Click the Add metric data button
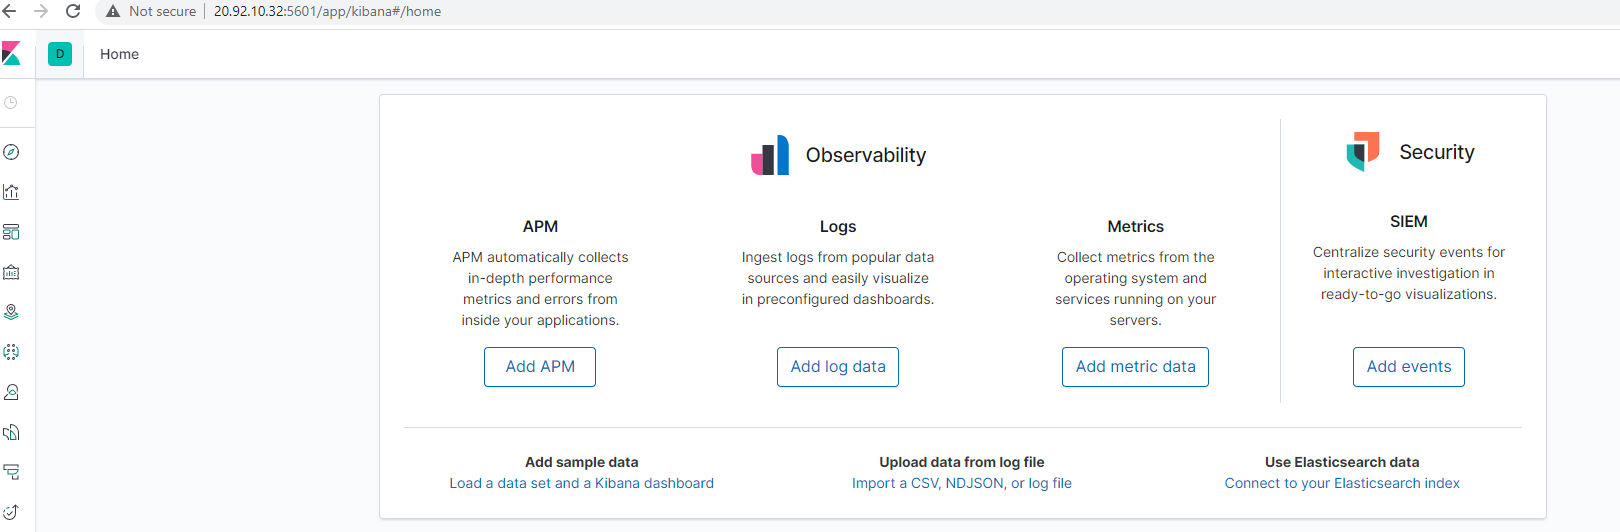This screenshot has width=1620, height=532. (x=1135, y=367)
